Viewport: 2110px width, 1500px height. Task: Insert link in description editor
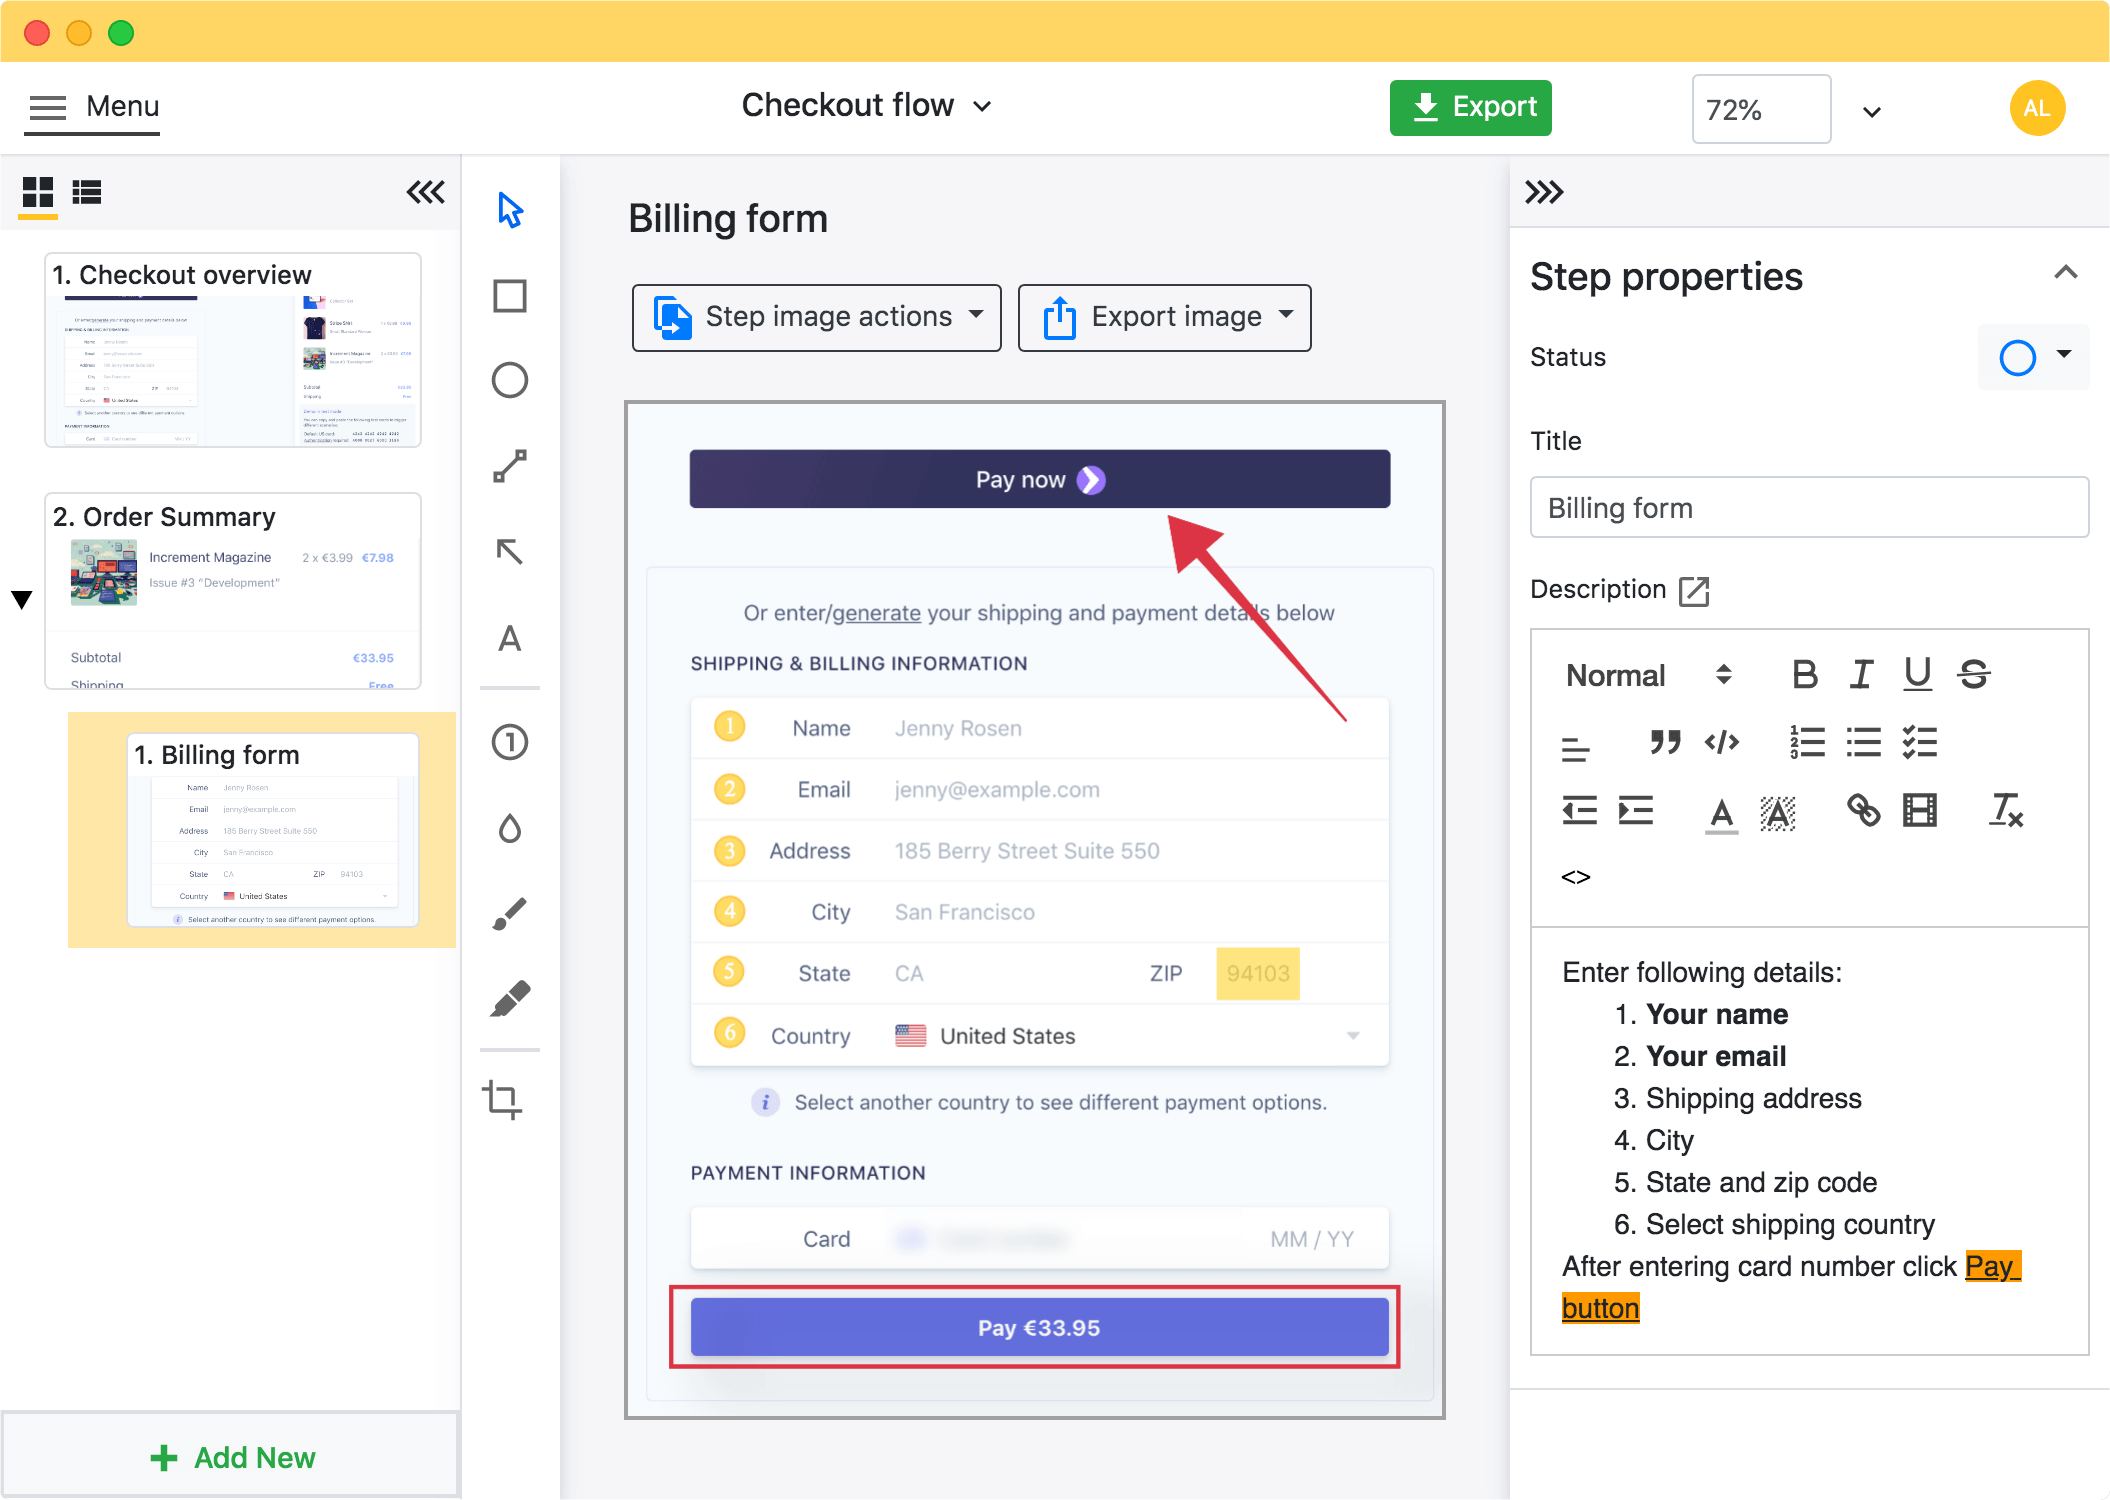(1863, 811)
